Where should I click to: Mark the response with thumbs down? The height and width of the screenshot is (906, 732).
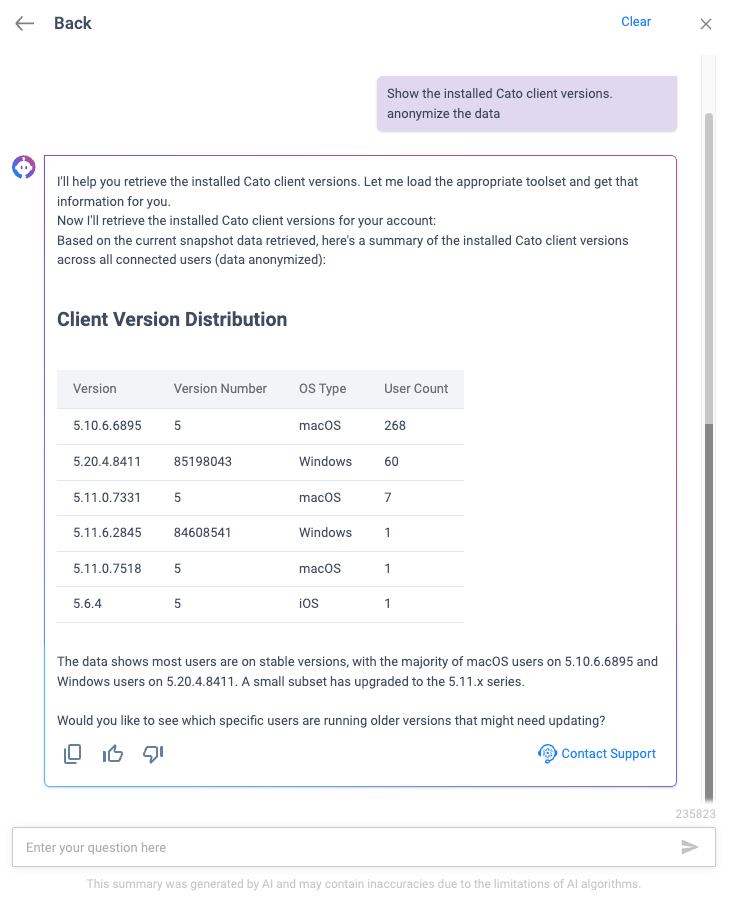coord(153,754)
